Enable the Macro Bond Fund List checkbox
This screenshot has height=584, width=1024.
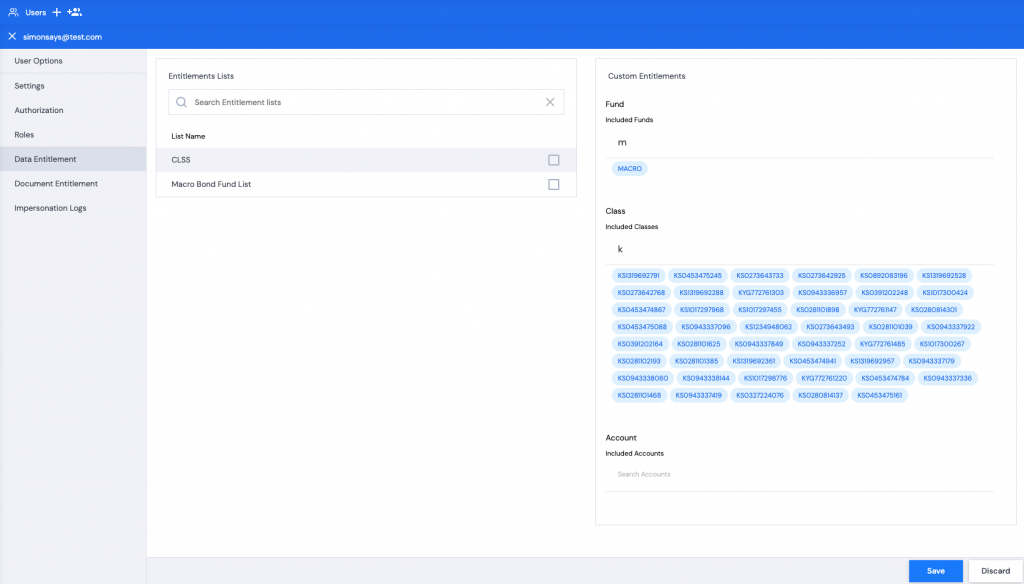coord(554,184)
